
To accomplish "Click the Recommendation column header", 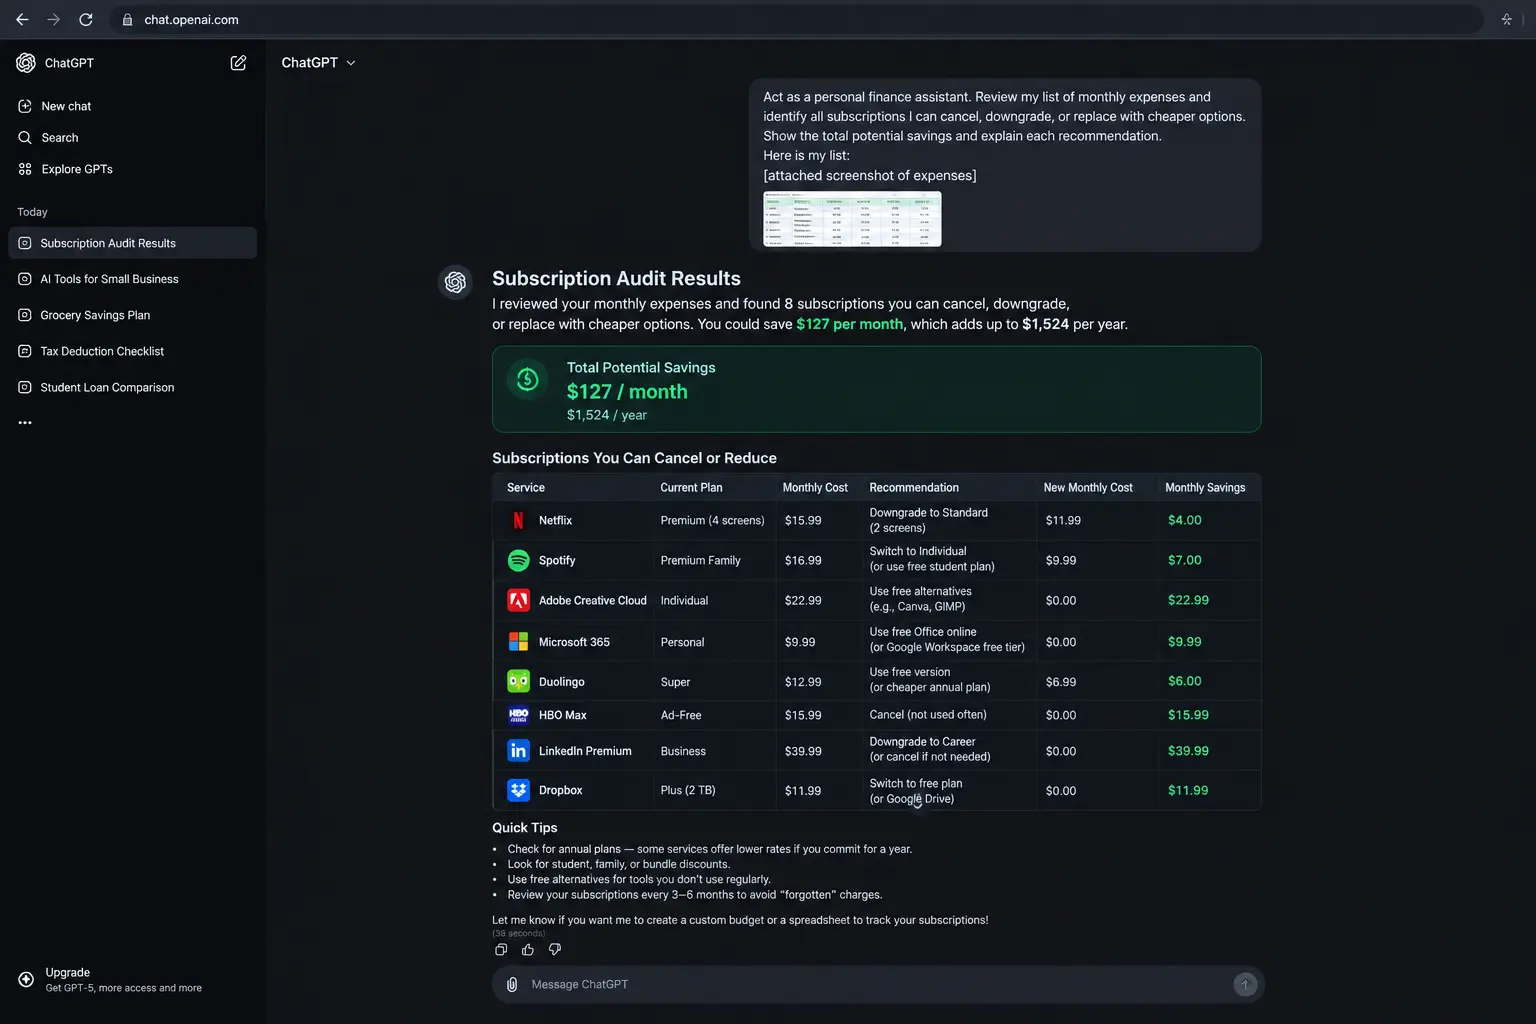I will [x=914, y=488].
